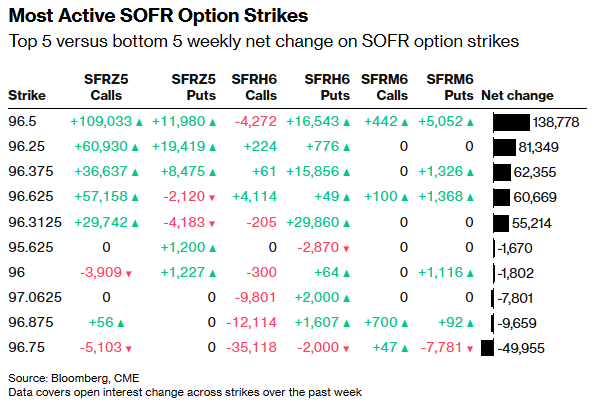Click the negative bar for -49,955

coord(487,348)
